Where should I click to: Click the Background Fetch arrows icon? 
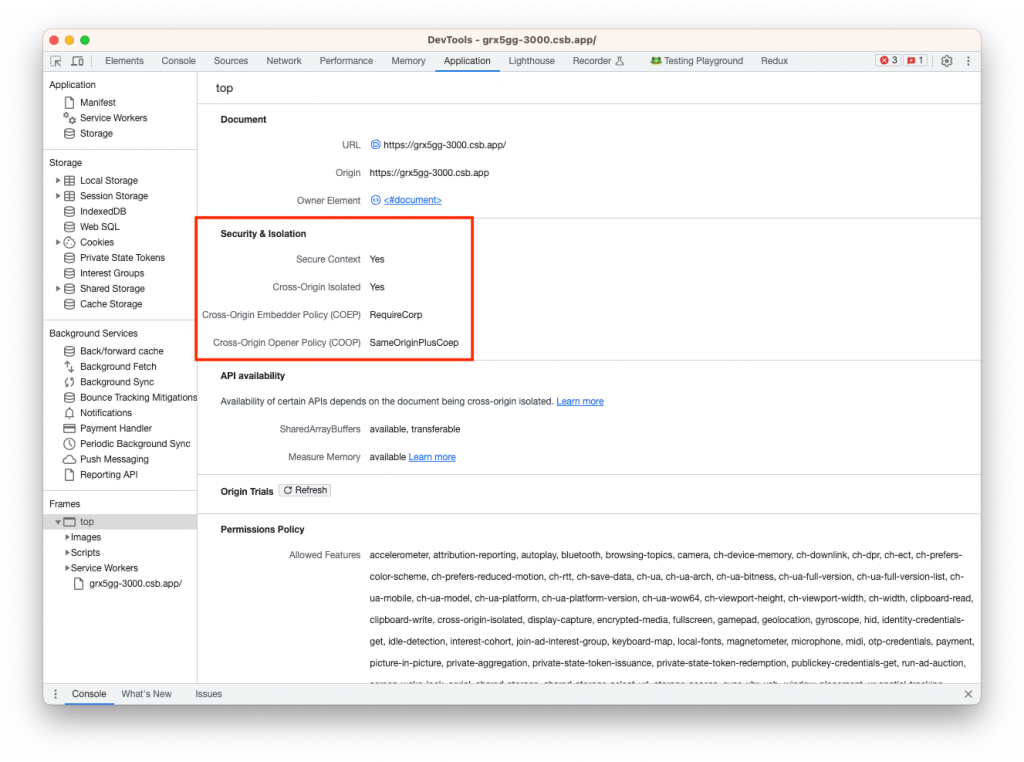[69, 366]
